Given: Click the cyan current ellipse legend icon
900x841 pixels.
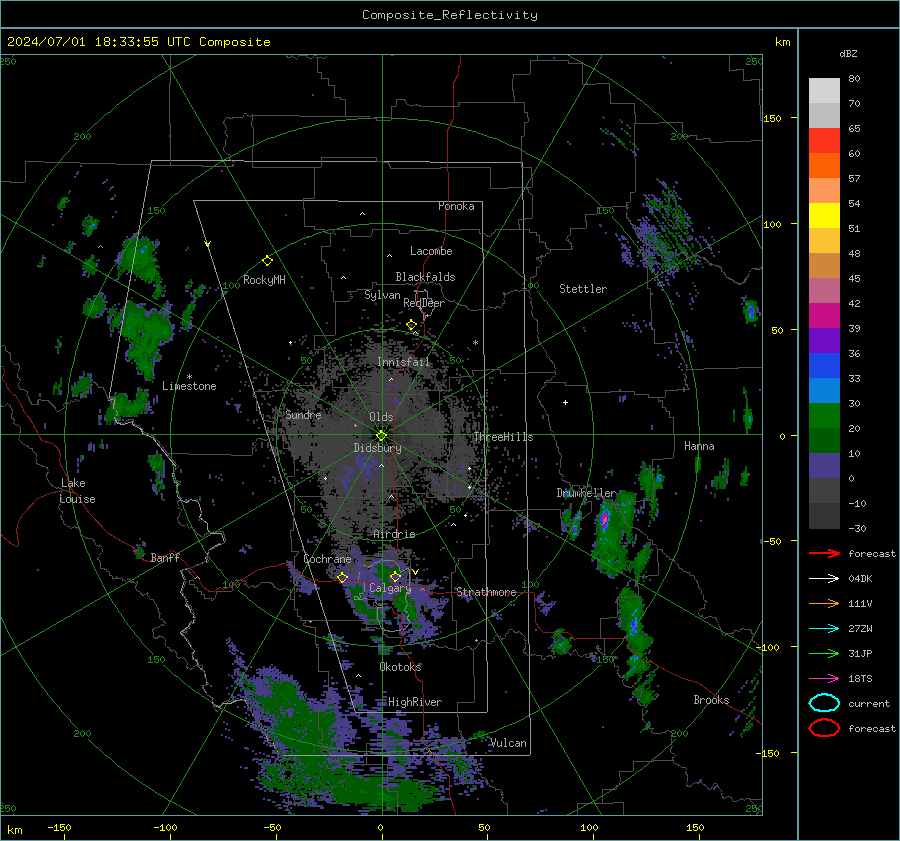Looking at the screenshot, I should point(824,703).
